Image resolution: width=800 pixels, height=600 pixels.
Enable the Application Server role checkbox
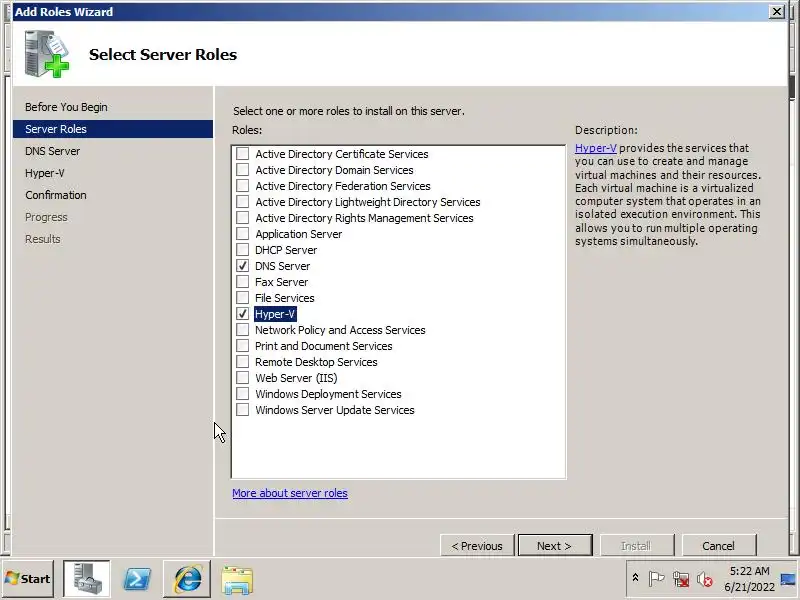click(x=242, y=234)
